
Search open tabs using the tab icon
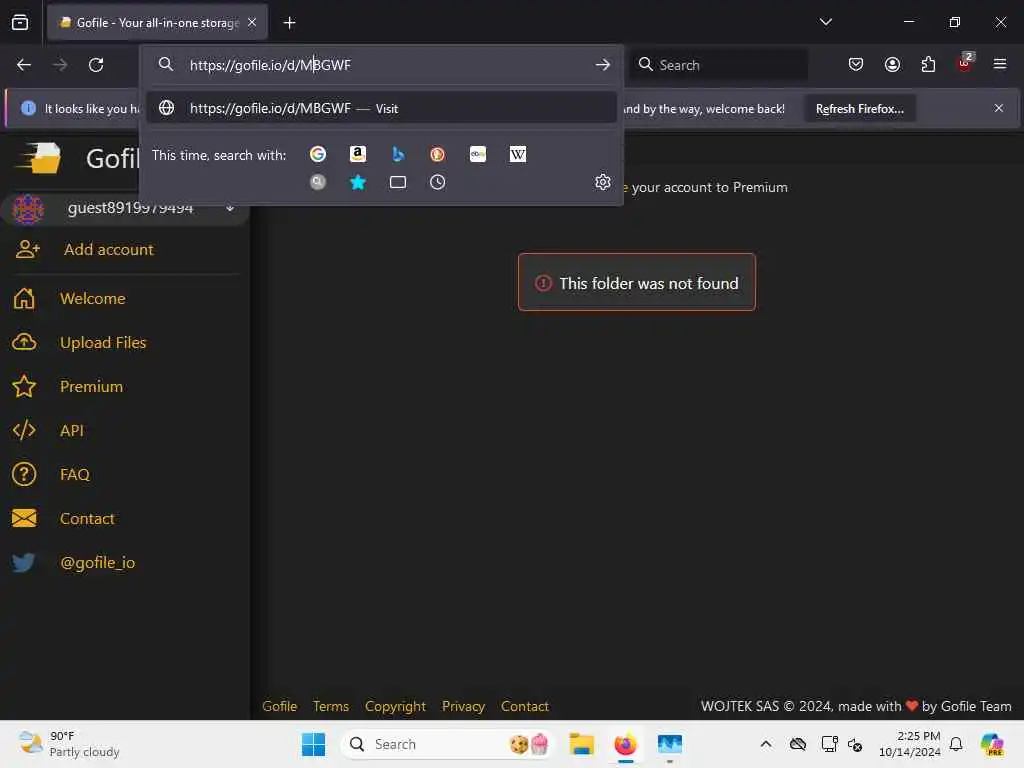pos(398,182)
